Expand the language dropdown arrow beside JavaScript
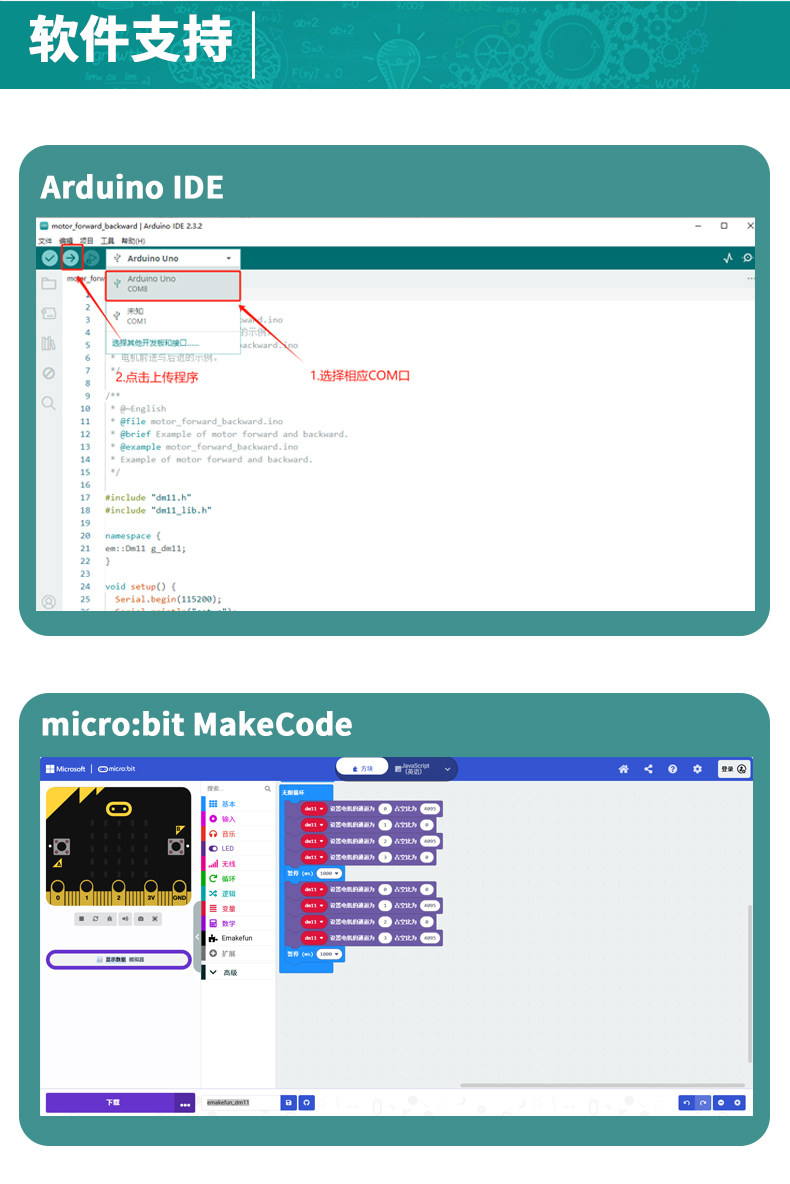790x1184 pixels. tap(447, 769)
